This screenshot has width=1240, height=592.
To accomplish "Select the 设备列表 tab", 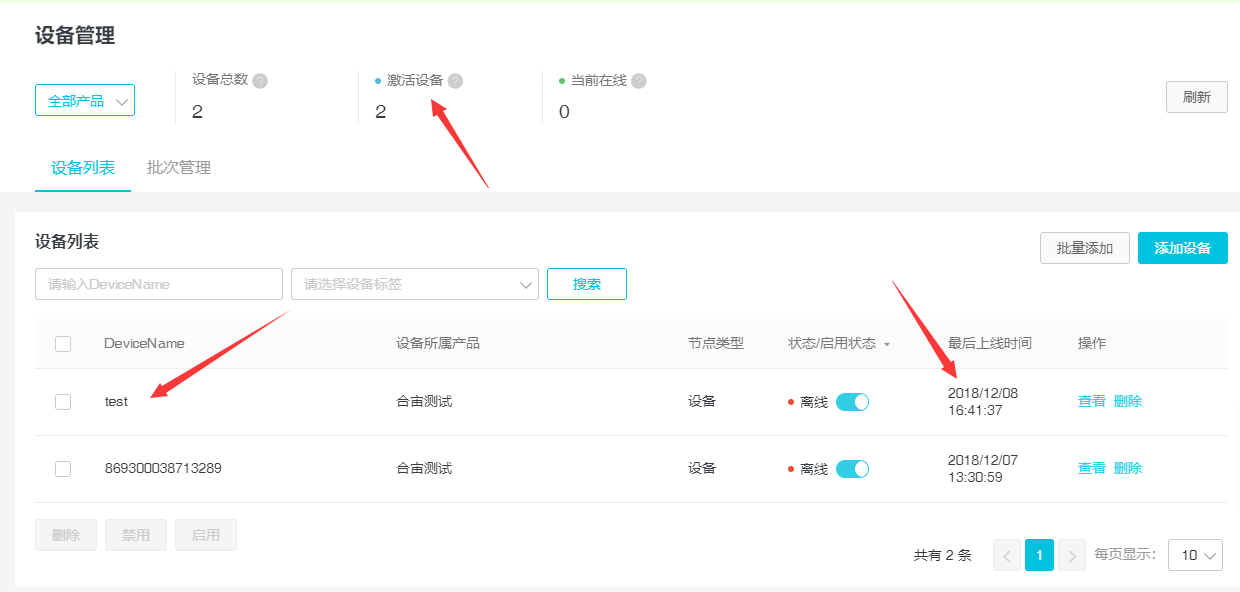I will [x=83, y=168].
